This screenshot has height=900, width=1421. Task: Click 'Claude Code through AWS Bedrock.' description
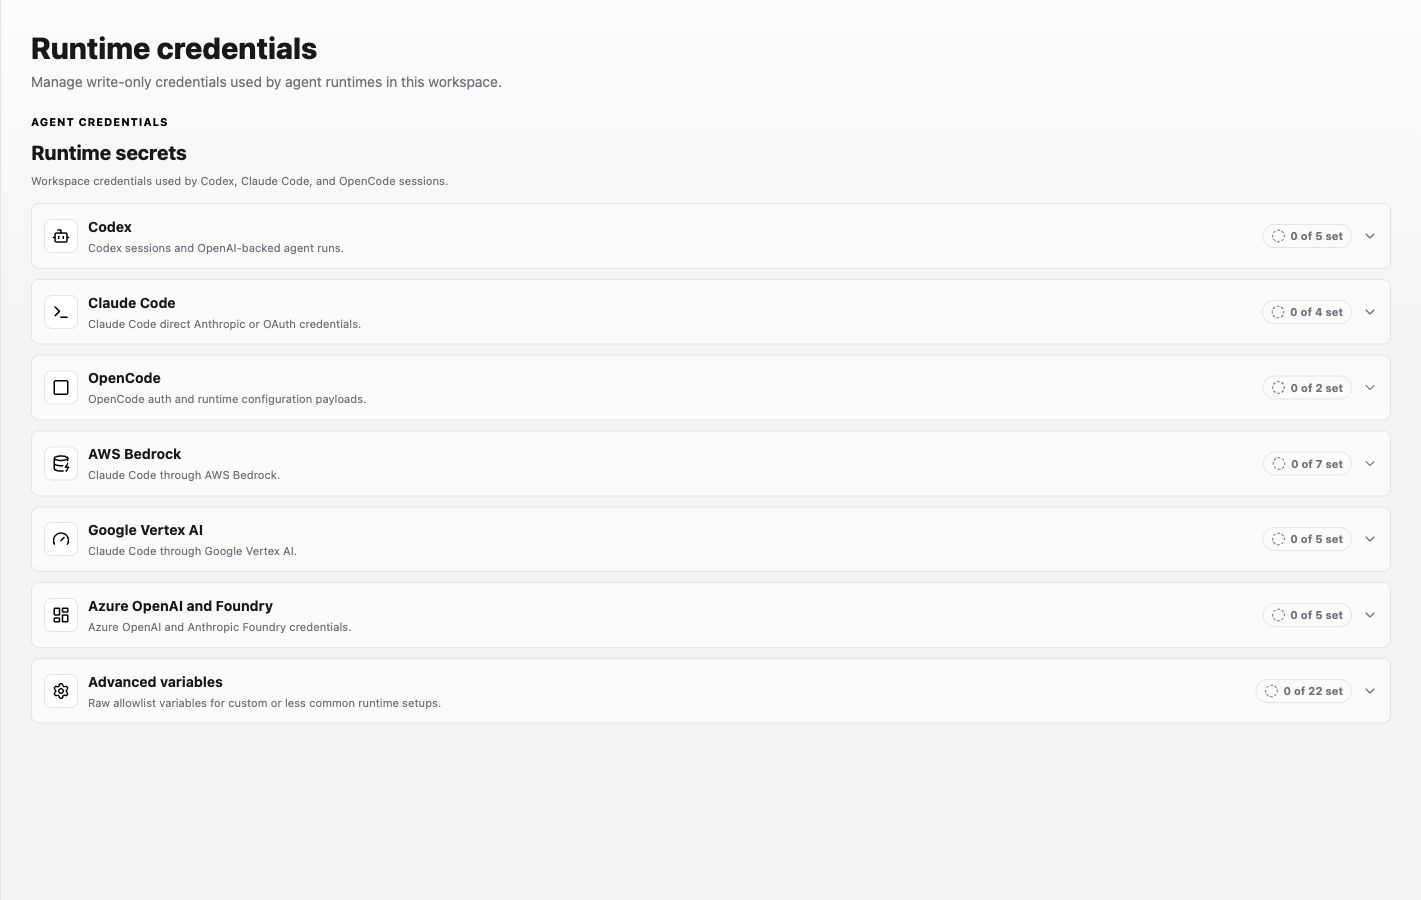[x=184, y=475]
